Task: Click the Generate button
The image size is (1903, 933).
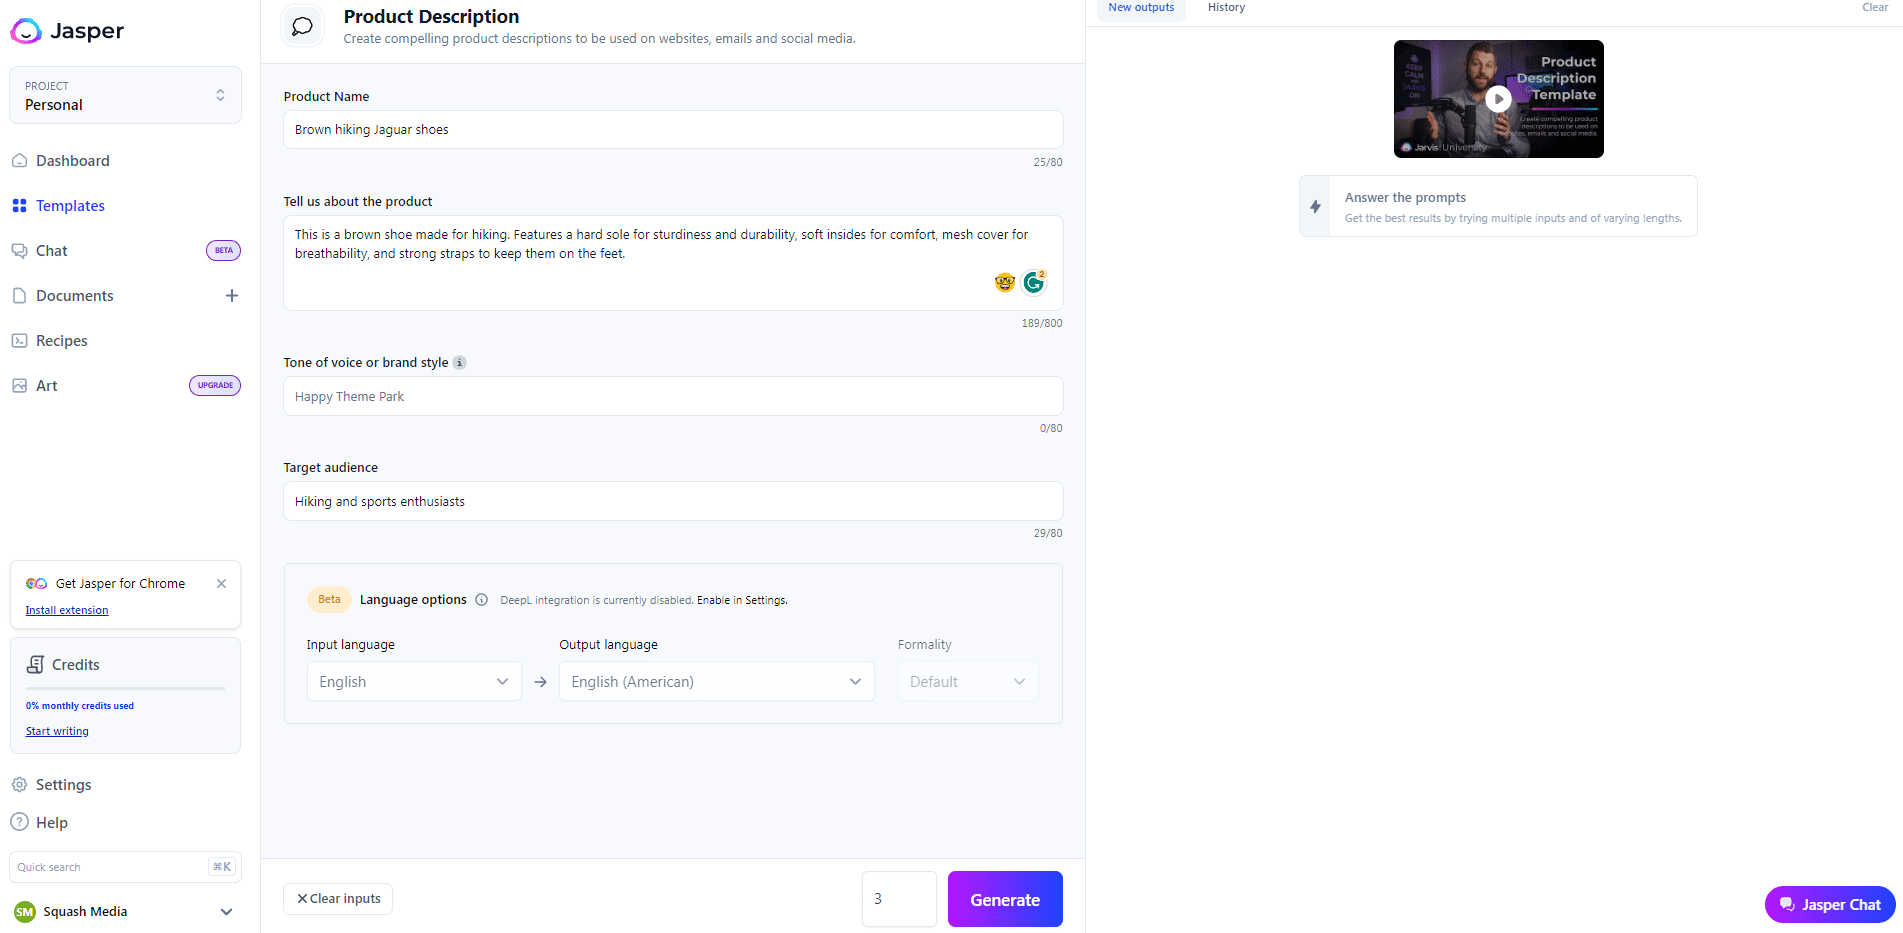Action: (1005, 899)
